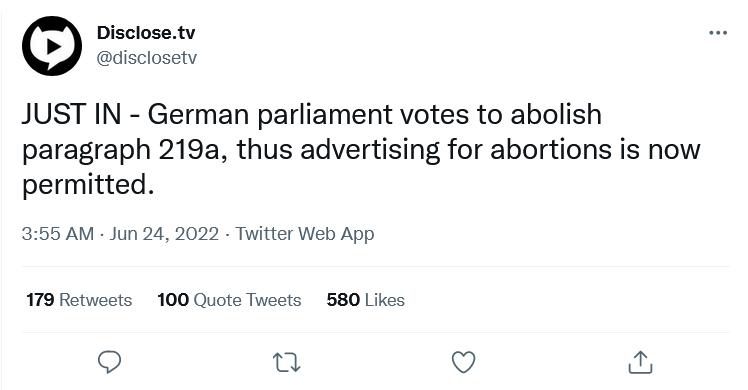View the 100 Quote Tweets list
The image size is (748, 390).
click(229, 300)
